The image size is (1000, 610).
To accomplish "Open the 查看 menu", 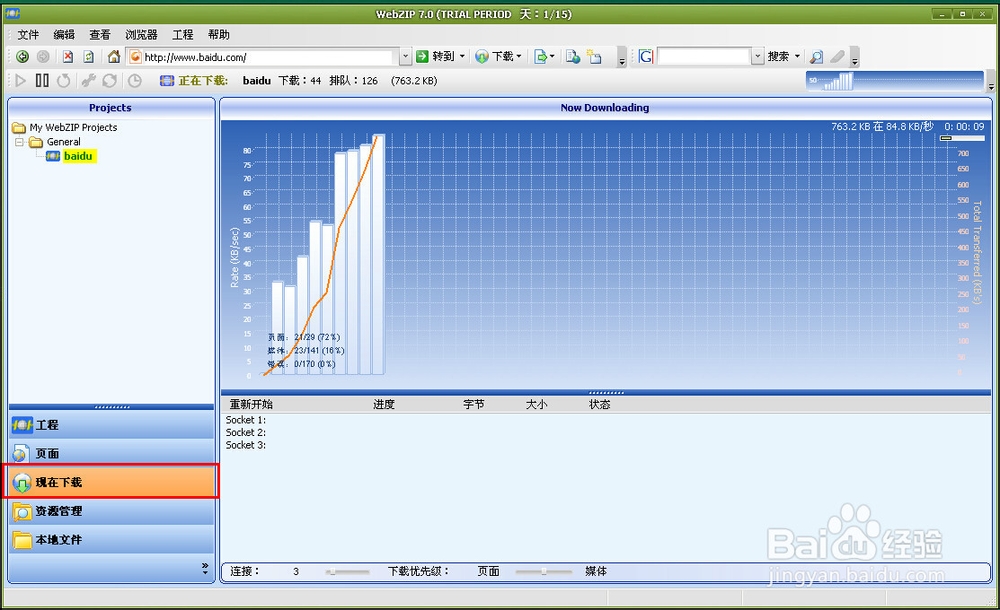I will [x=99, y=34].
